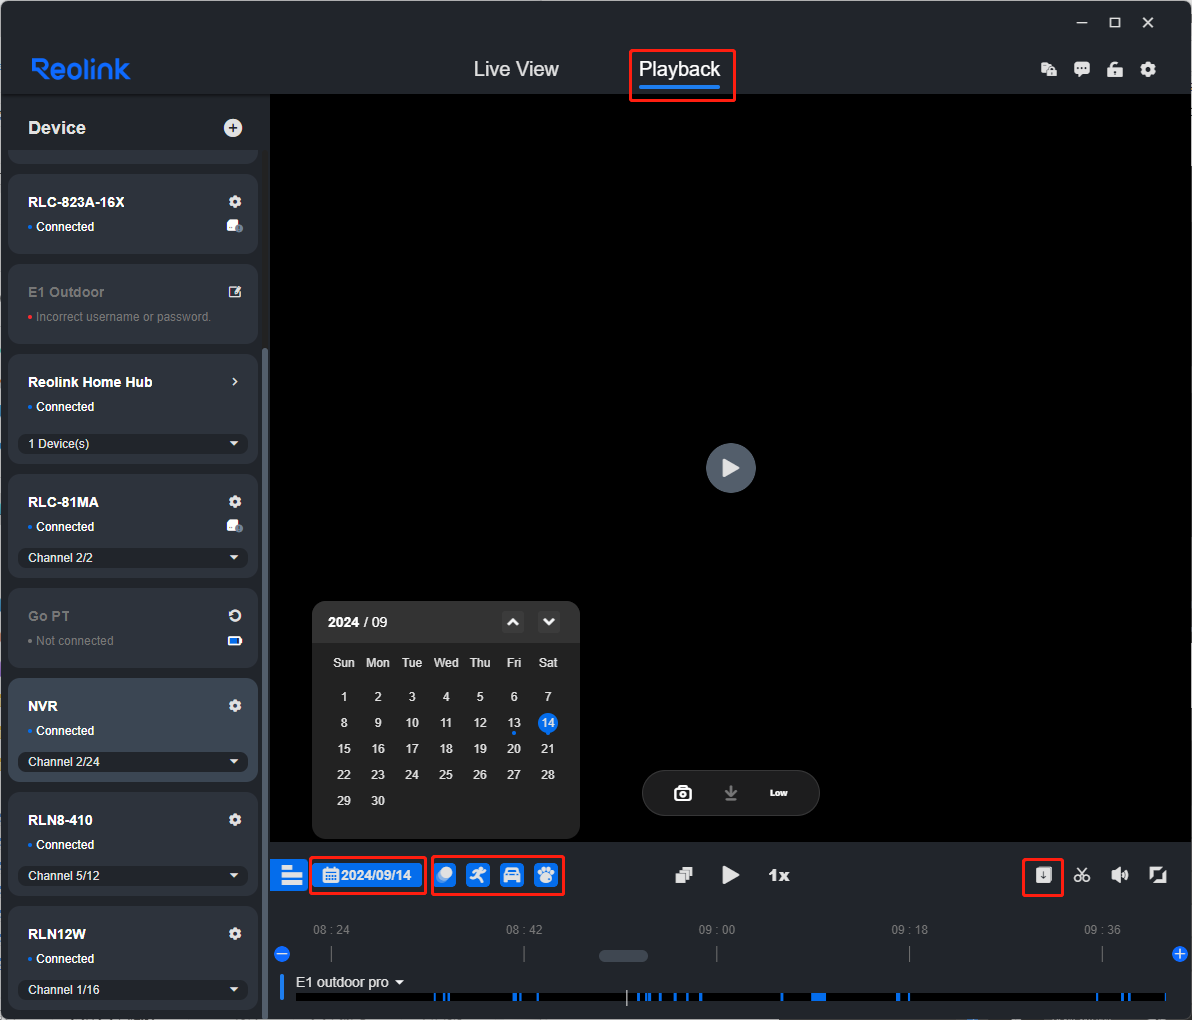The height and width of the screenshot is (1020, 1192).
Task: Click storage icon on RLC-81MA card
Action: tap(235, 526)
